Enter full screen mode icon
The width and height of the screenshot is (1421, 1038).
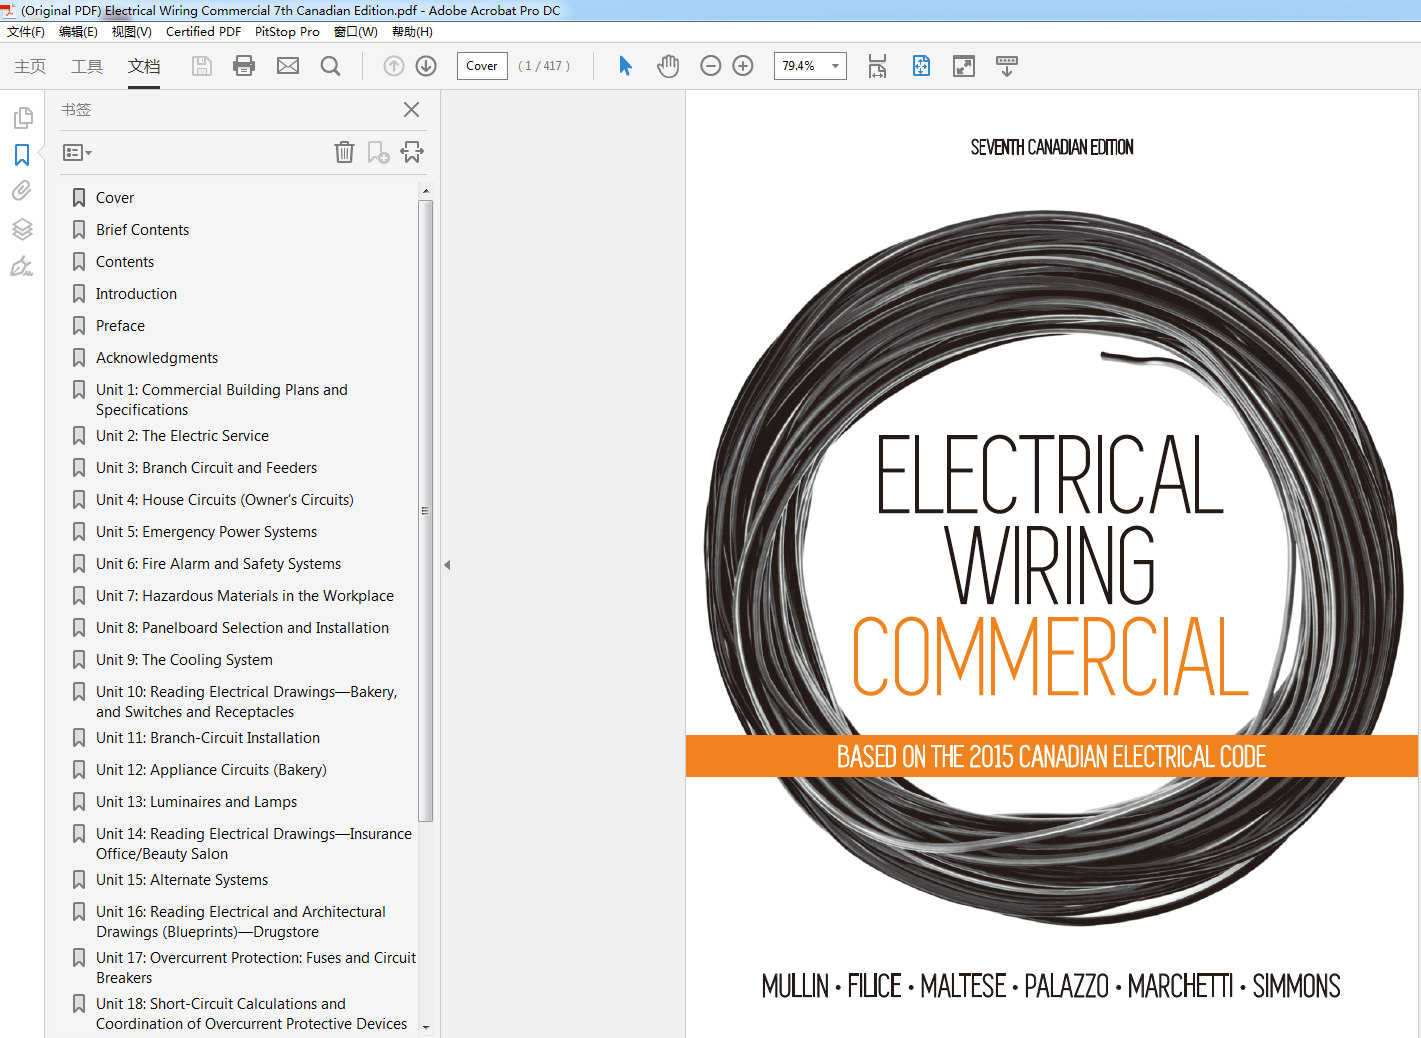tap(964, 66)
